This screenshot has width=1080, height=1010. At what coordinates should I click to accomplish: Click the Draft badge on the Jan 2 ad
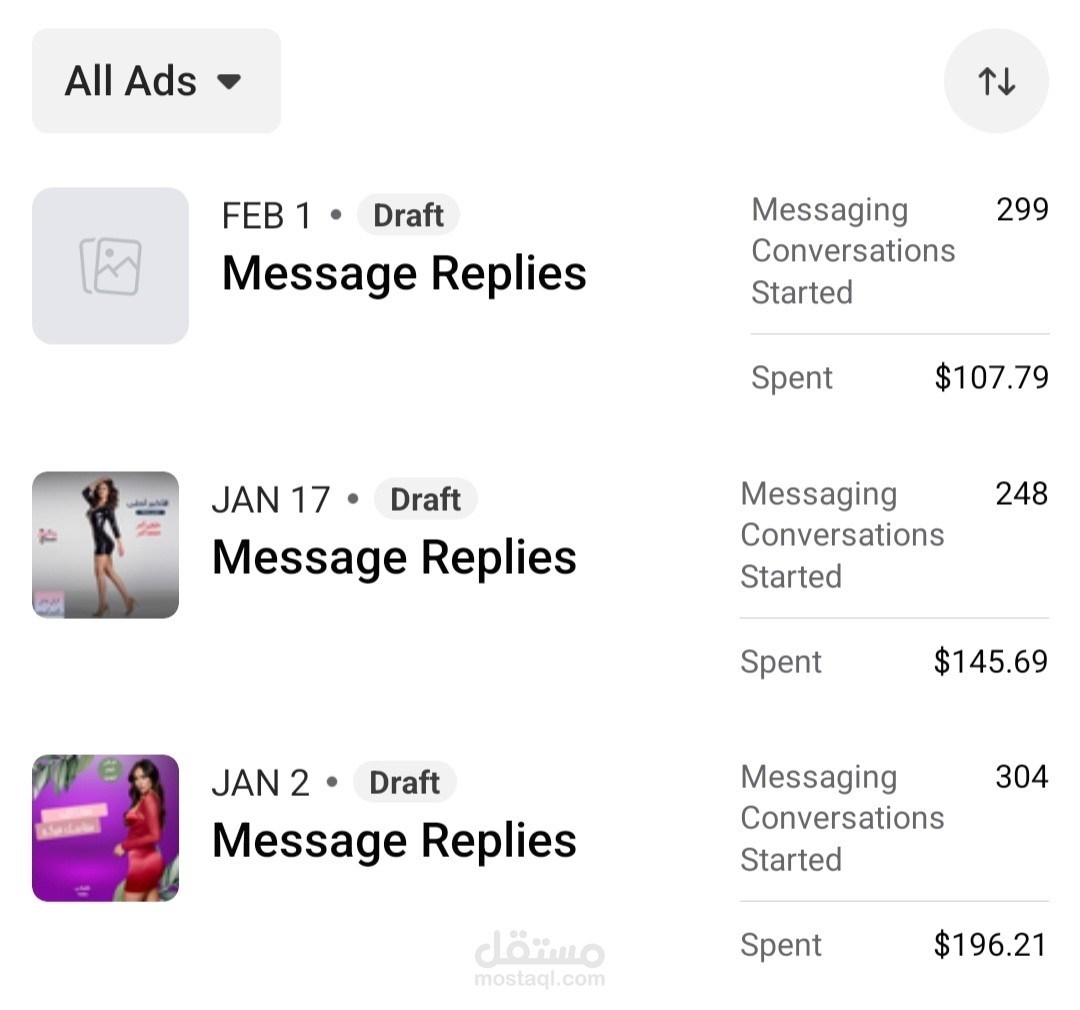pyautogui.click(x=405, y=782)
